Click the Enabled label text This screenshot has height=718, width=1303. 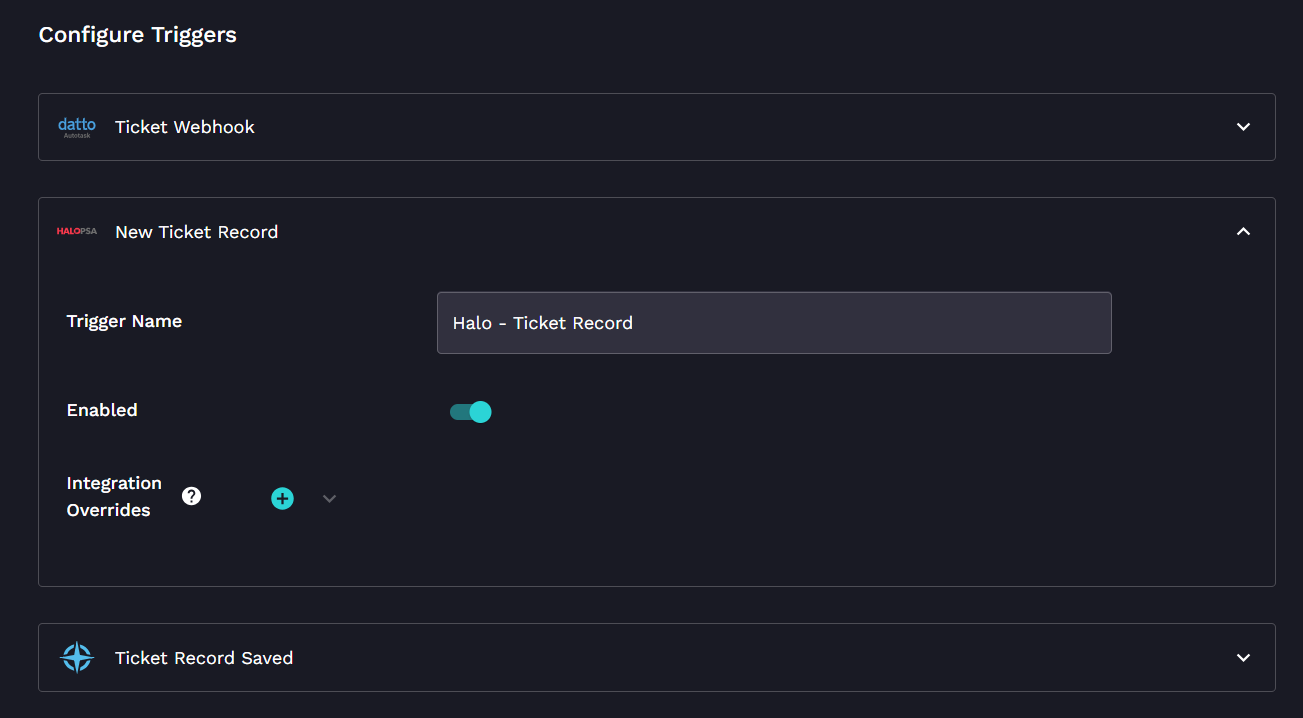coord(102,410)
